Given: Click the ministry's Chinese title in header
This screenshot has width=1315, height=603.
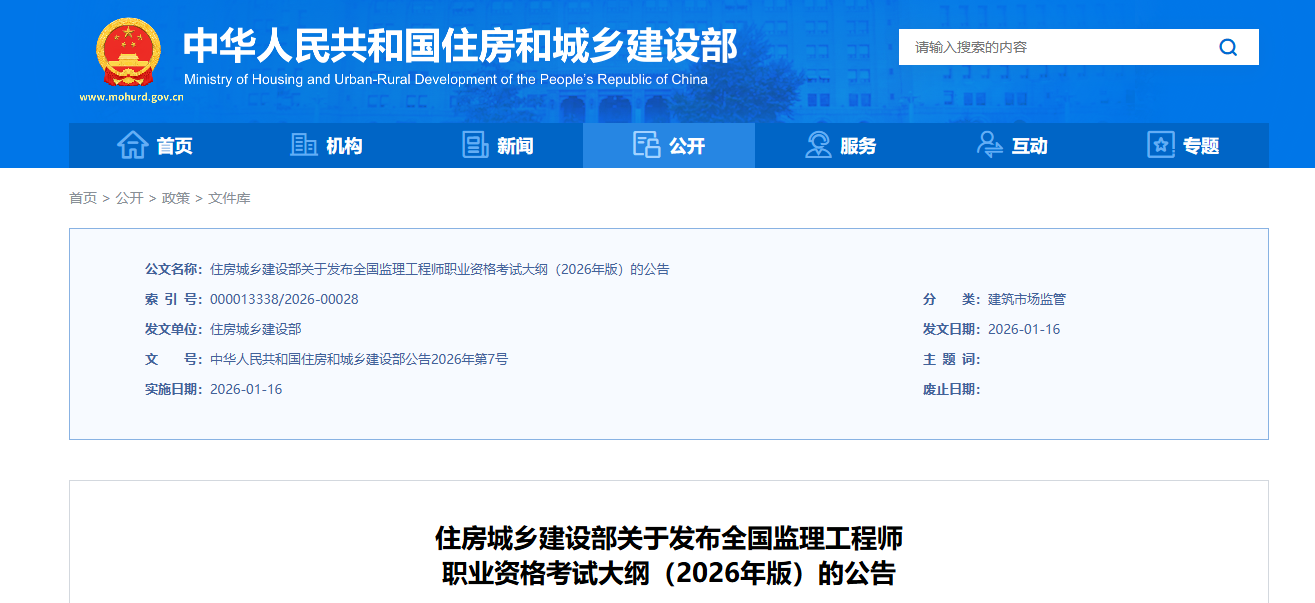Looking at the screenshot, I should click(460, 45).
